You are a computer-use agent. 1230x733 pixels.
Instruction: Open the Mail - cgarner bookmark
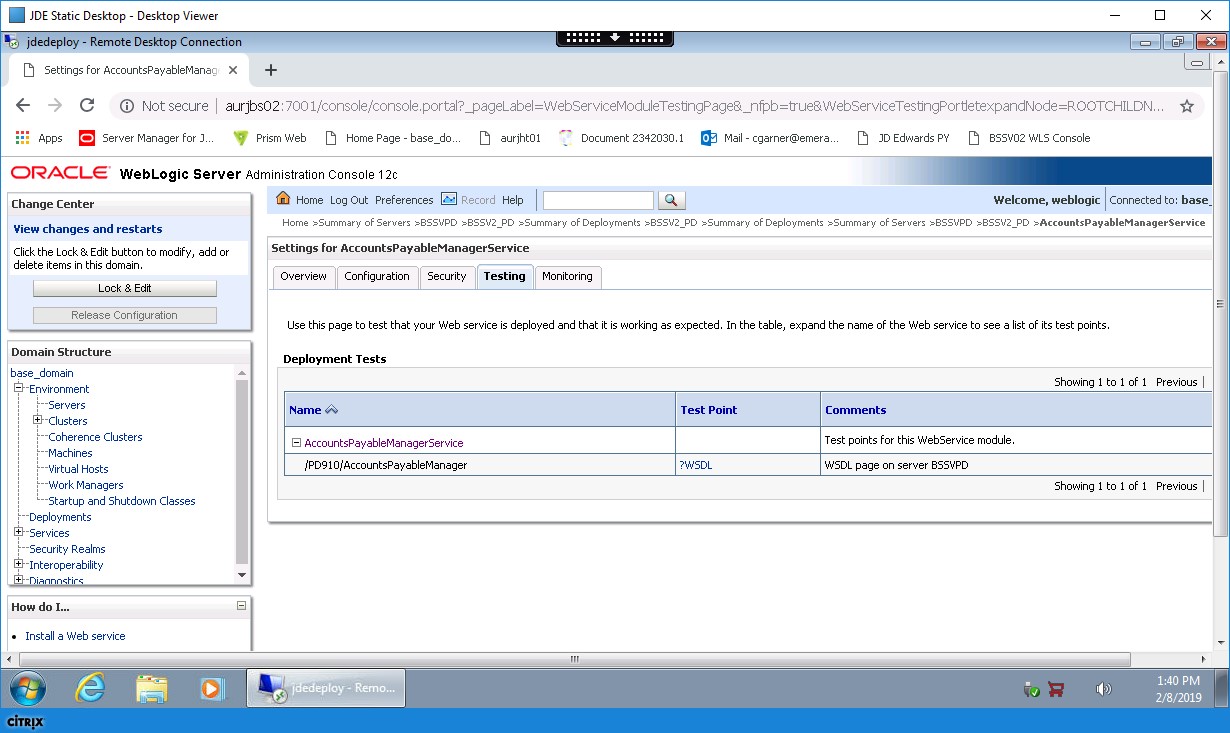tap(770, 138)
